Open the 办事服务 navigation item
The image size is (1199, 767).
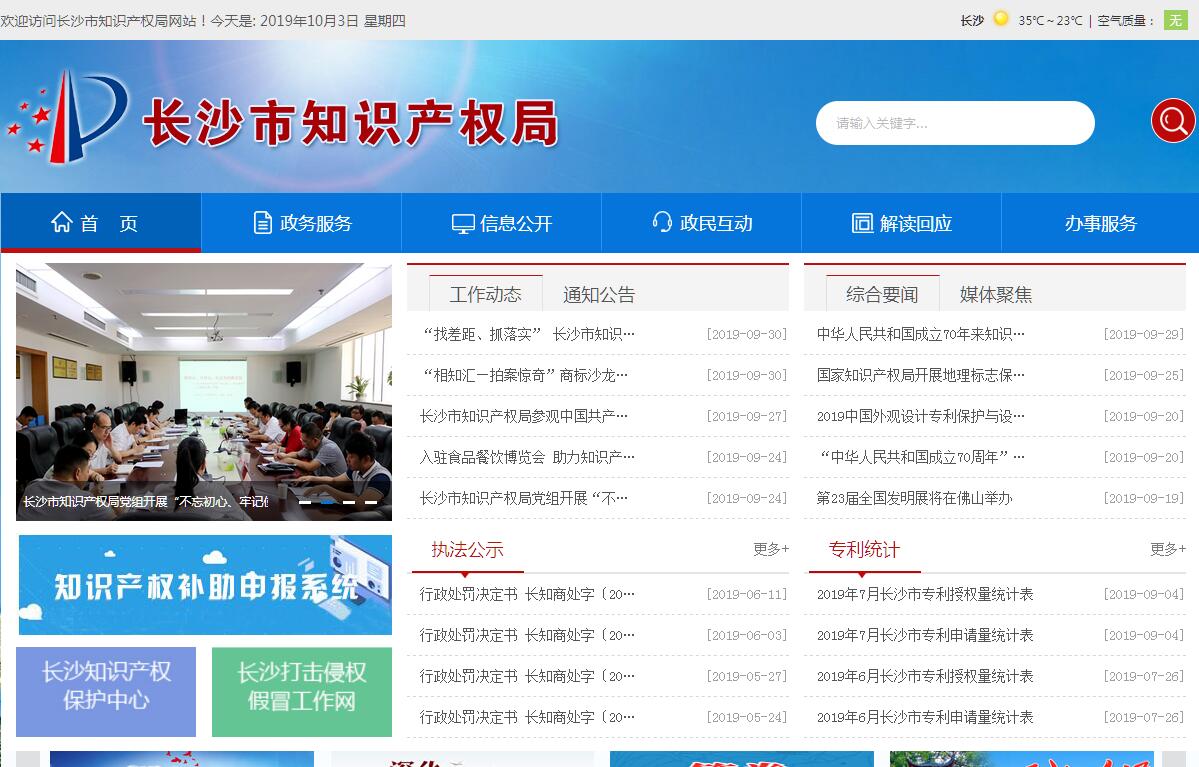1100,223
